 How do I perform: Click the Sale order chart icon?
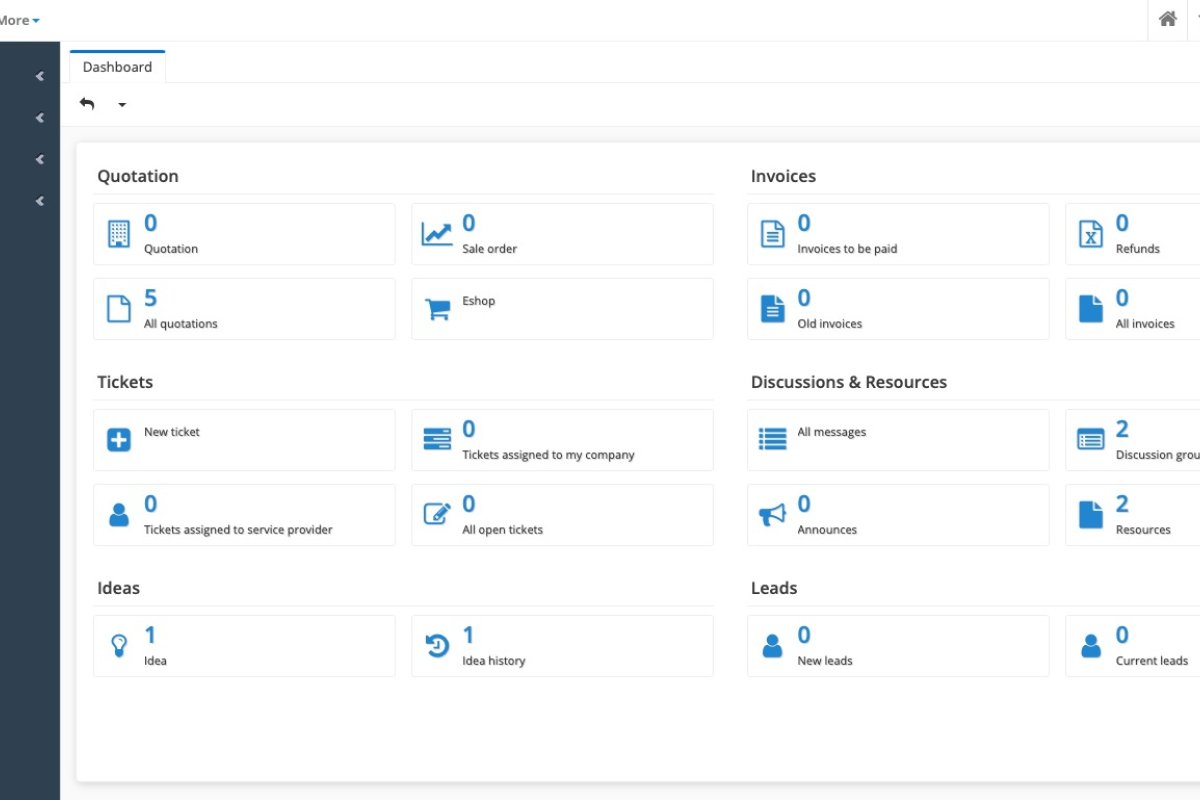437,234
